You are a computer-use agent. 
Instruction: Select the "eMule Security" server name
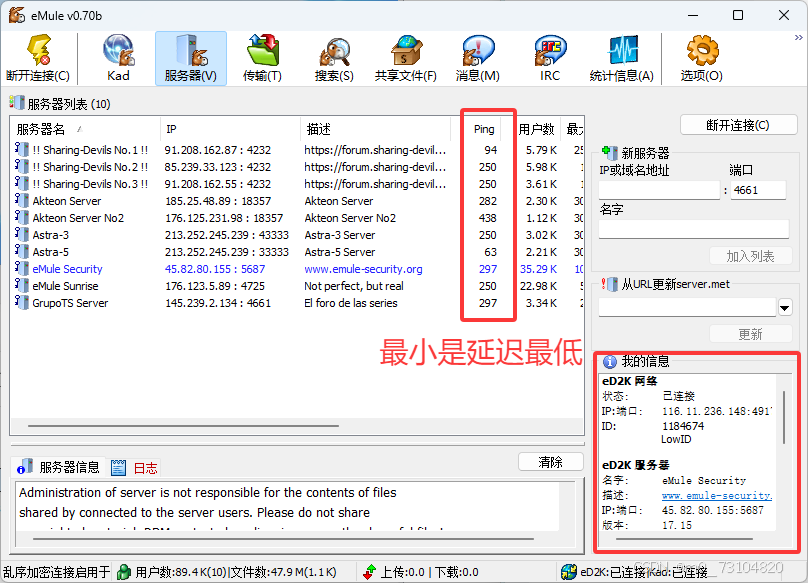tap(67, 269)
